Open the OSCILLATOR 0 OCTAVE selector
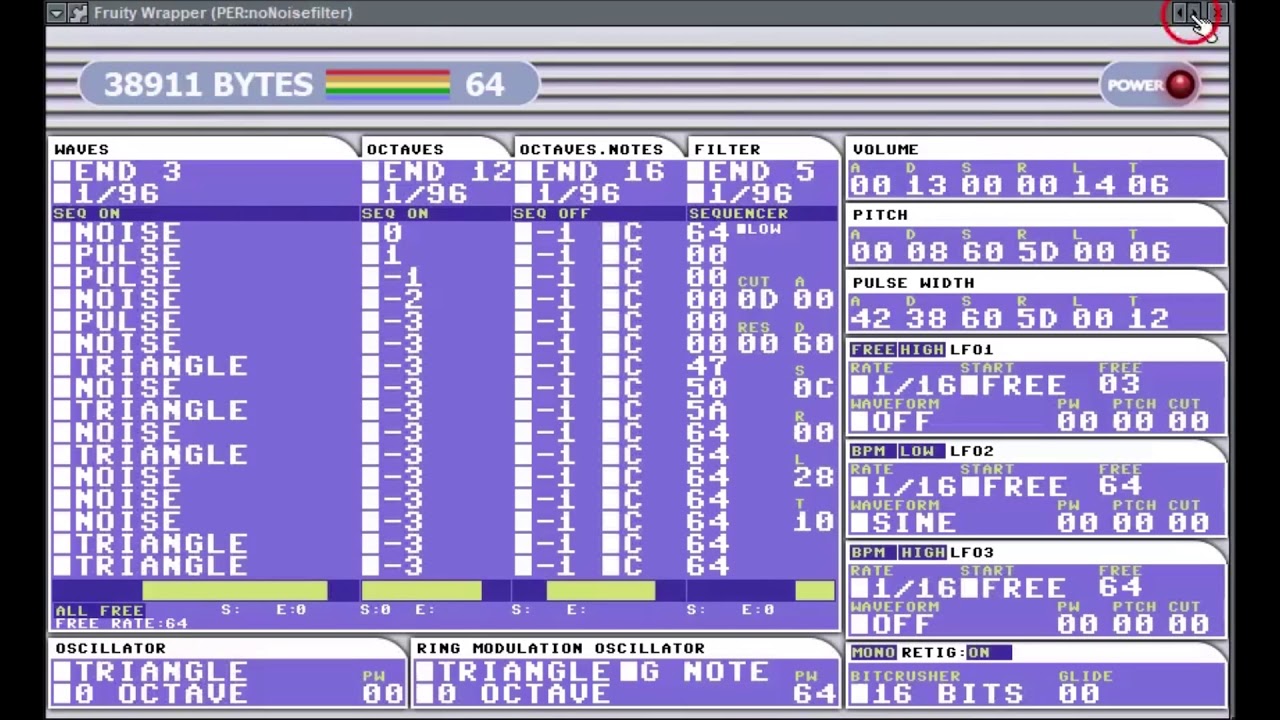Screen dimensions: 1280x720 click(151, 694)
